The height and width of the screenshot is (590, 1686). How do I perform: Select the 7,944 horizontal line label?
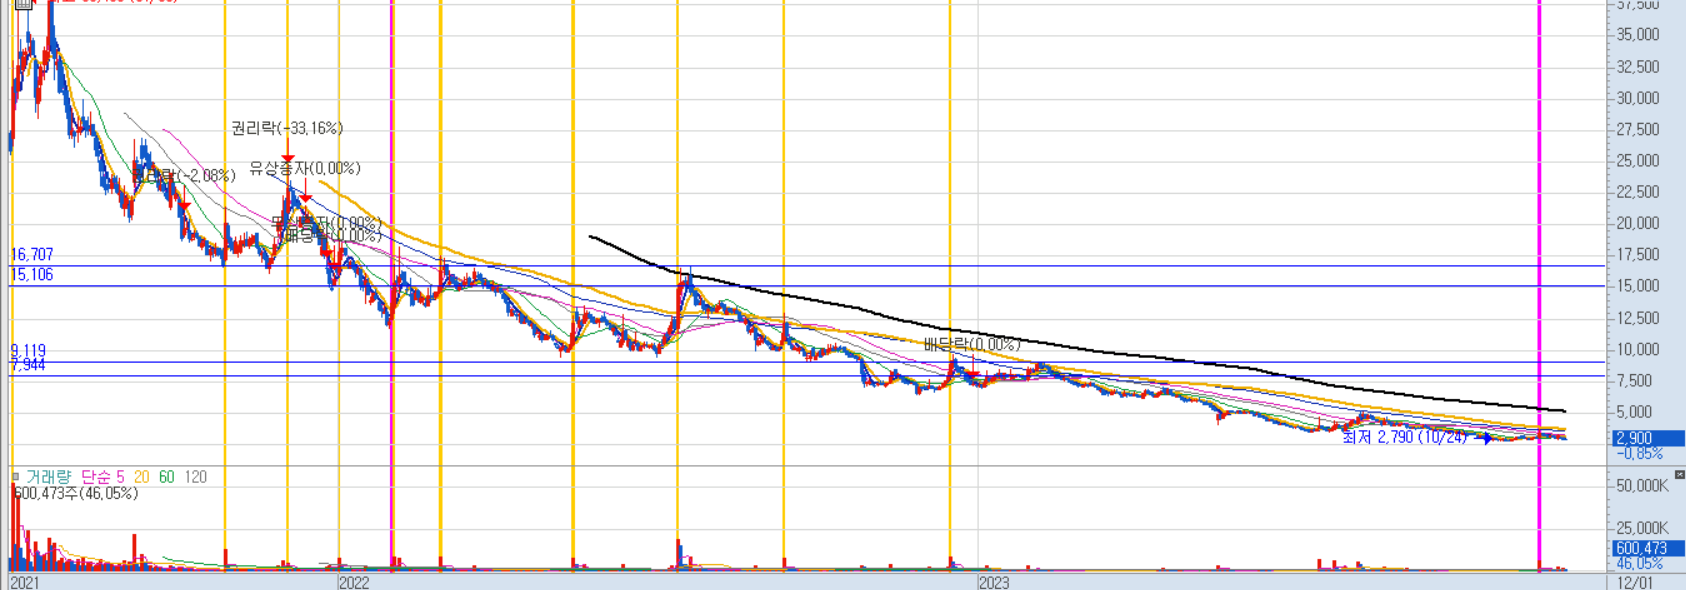coord(28,365)
